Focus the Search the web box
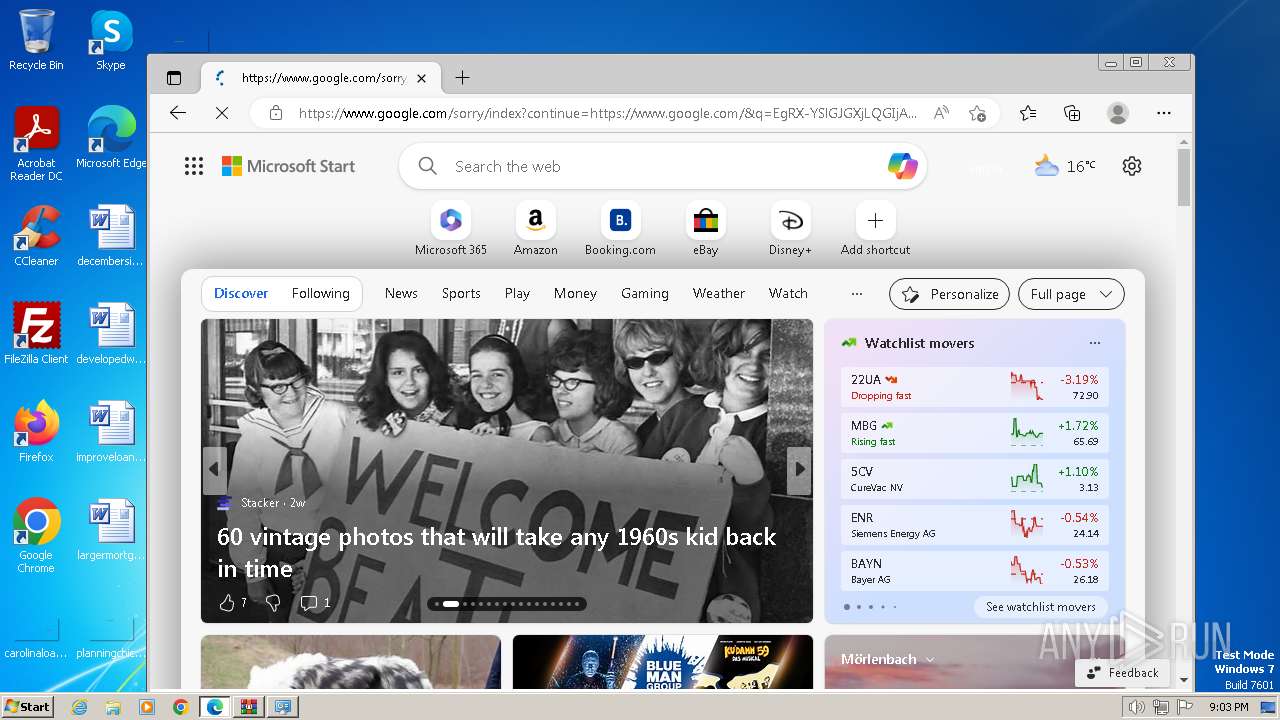This screenshot has height=720, width=1280. tap(662, 166)
